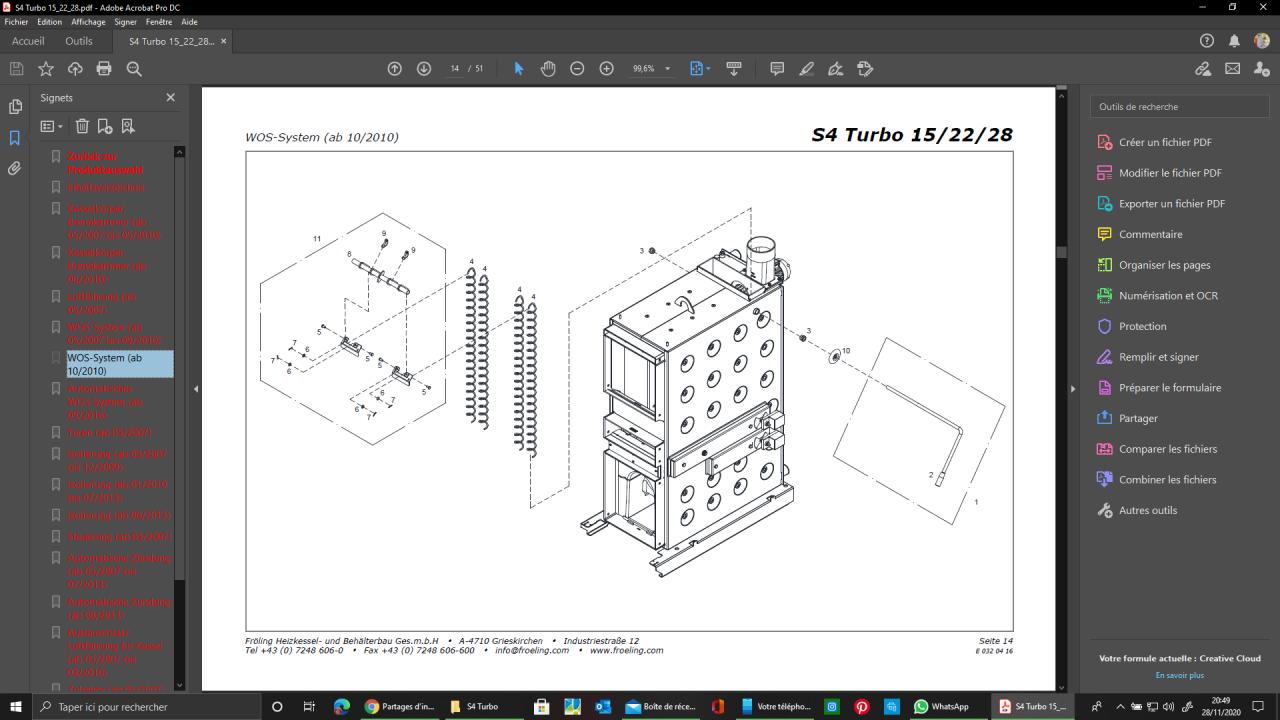Add a new bookmark in Signets panel
Viewport: 1280px width, 720px height.
tap(105, 126)
